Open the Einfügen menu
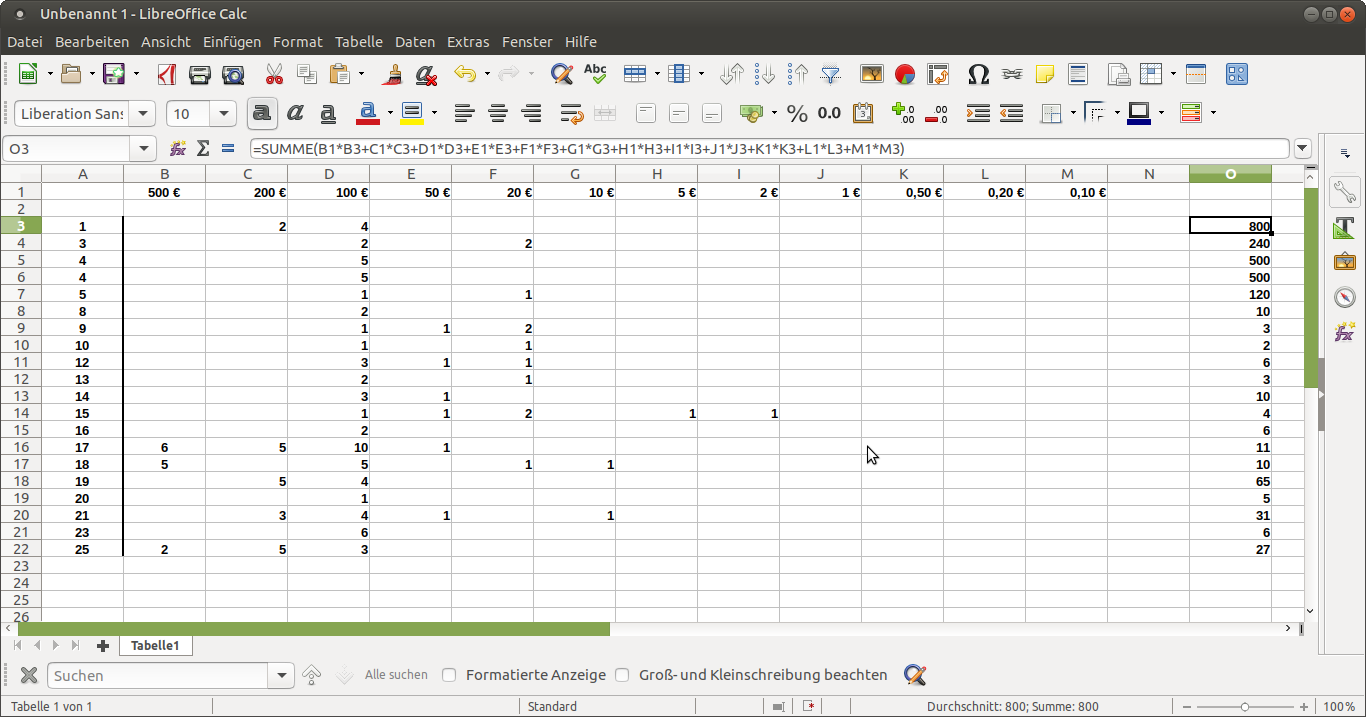 (x=232, y=42)
